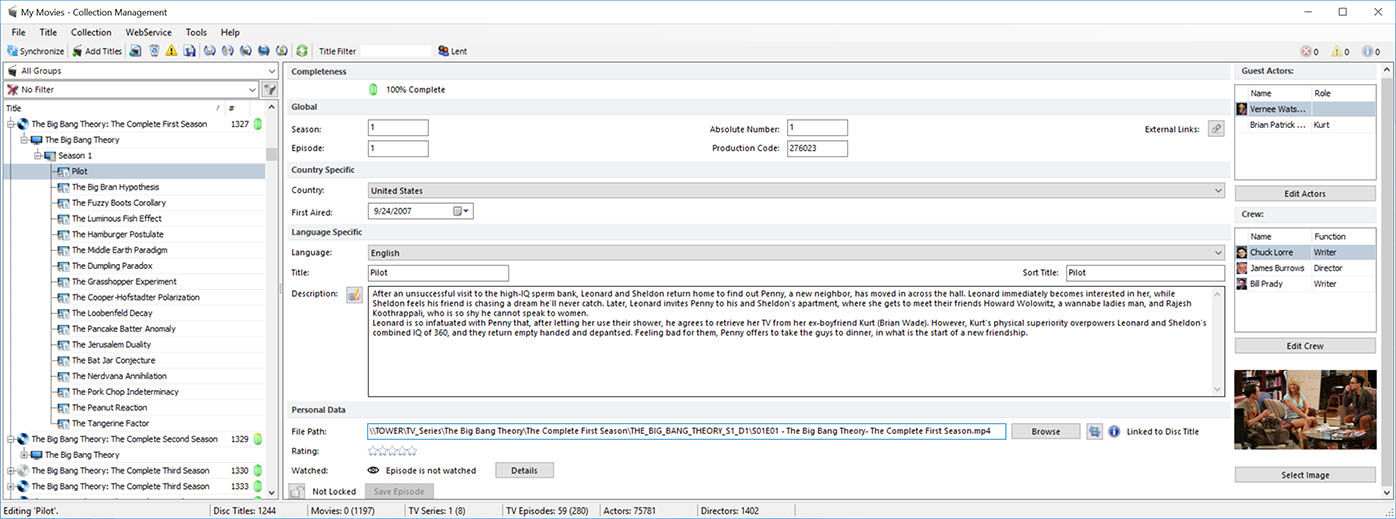Image resolution: width=1396 pixels, height=519 pixels.
Task: Select Chuck Lorre in the Crew list
Action: click(x=1303, y=253)
